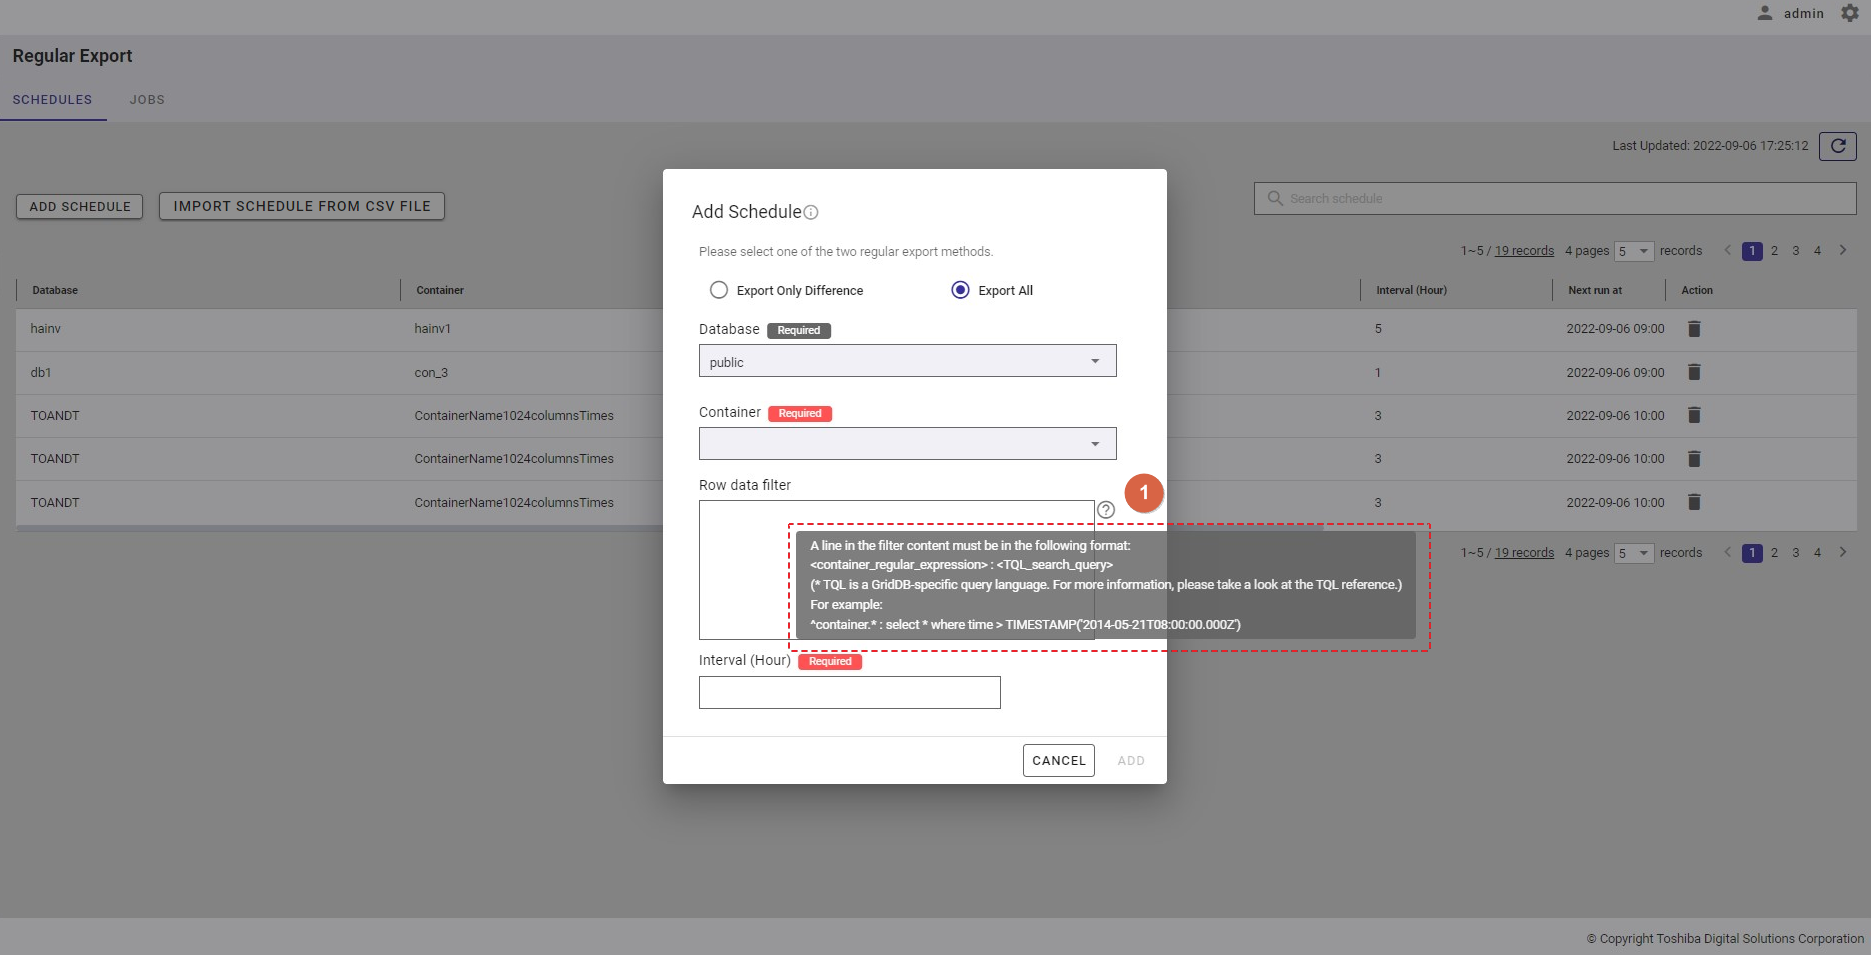Delete the TOANDT 3-hour schedule in the fifth table row
This screenshot has width=1871, height=955.
[x=1694, y=502]
